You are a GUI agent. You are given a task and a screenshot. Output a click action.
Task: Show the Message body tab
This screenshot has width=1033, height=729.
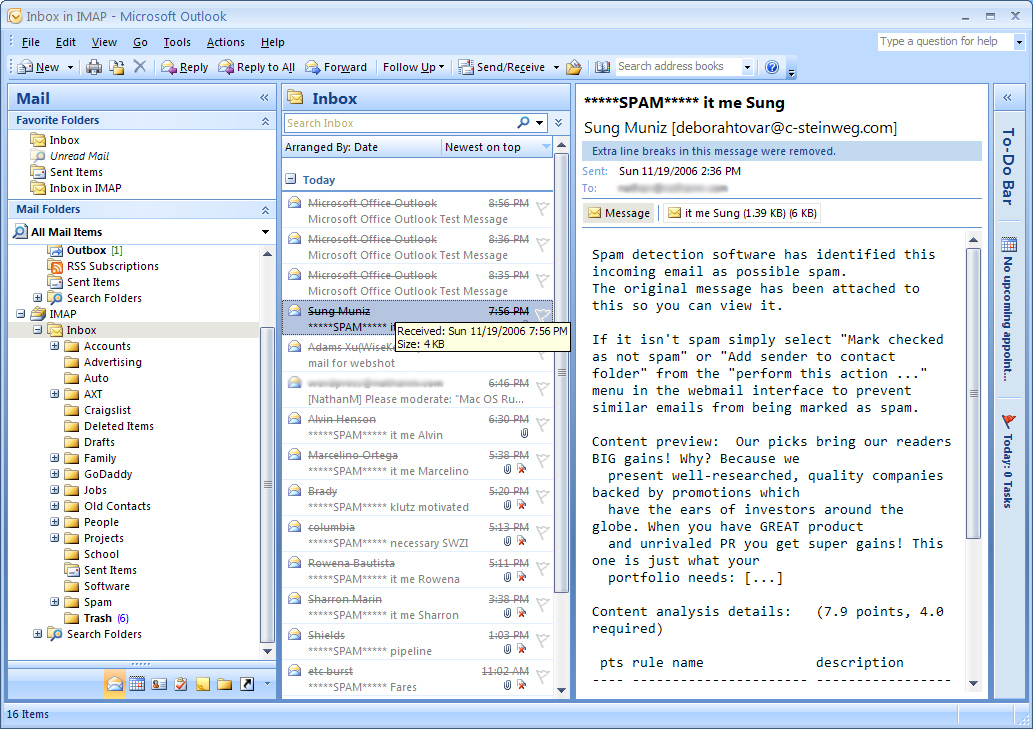coord(619,213)
